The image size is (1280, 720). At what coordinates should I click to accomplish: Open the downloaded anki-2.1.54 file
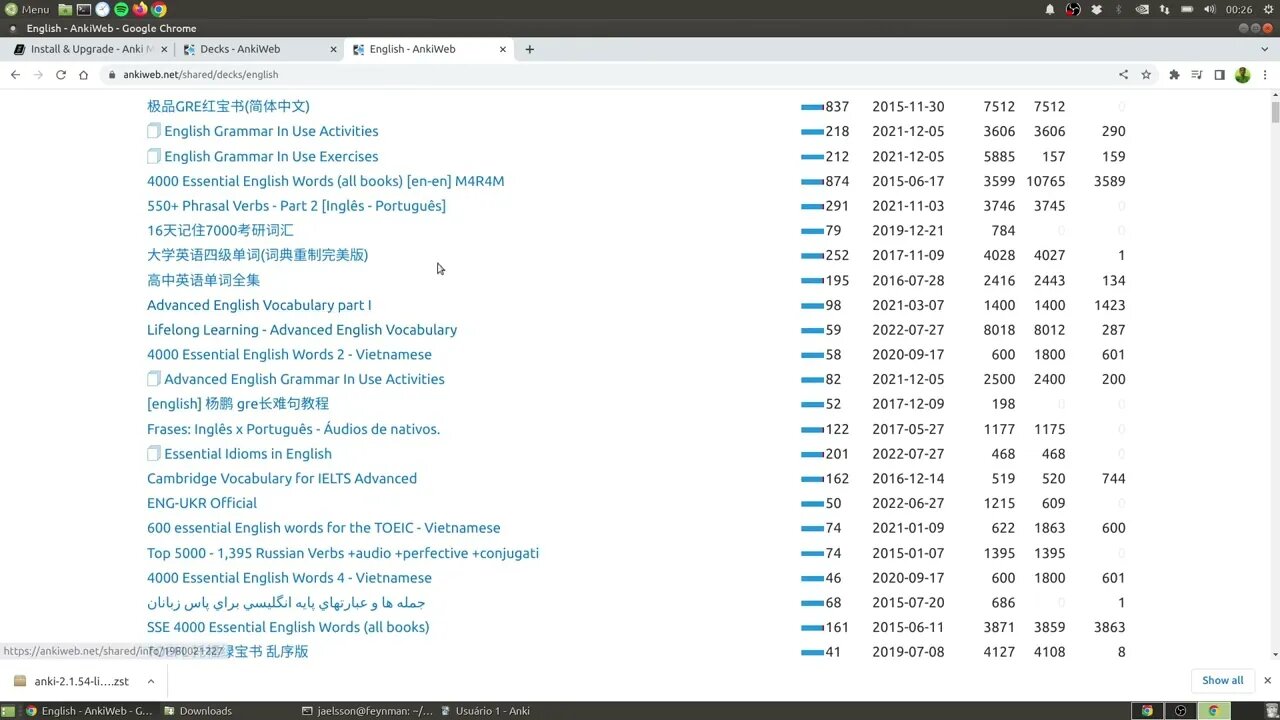[x=72, y=681]
